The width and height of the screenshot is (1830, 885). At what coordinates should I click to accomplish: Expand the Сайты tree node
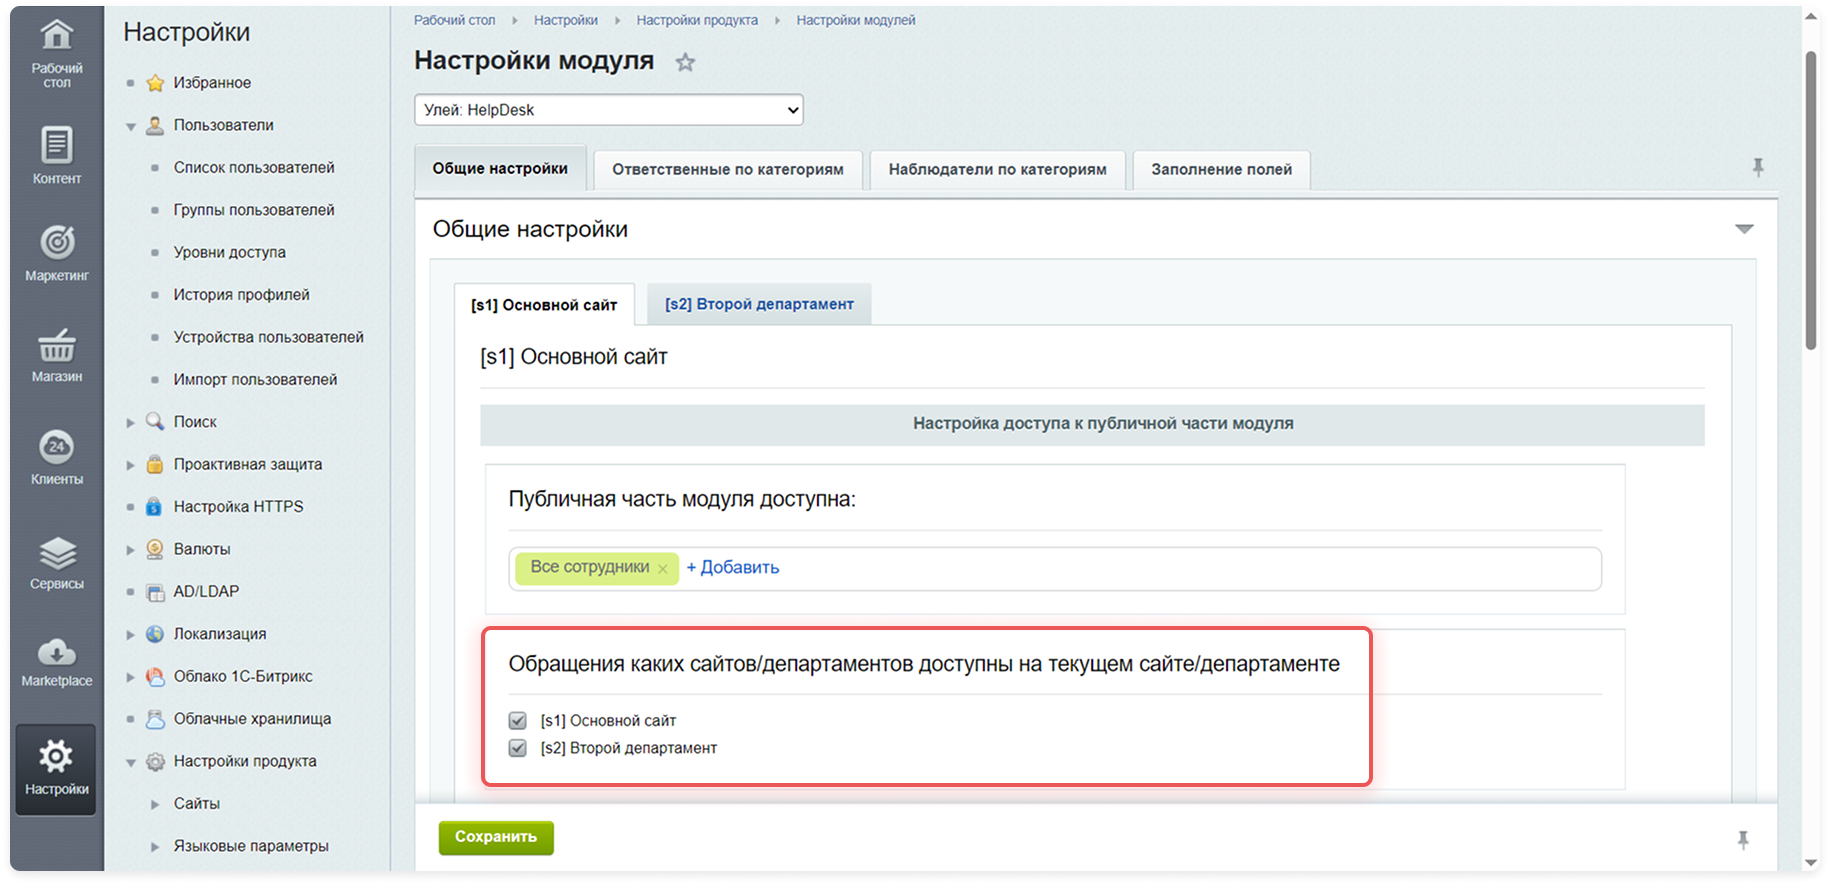tap(155, 804)
